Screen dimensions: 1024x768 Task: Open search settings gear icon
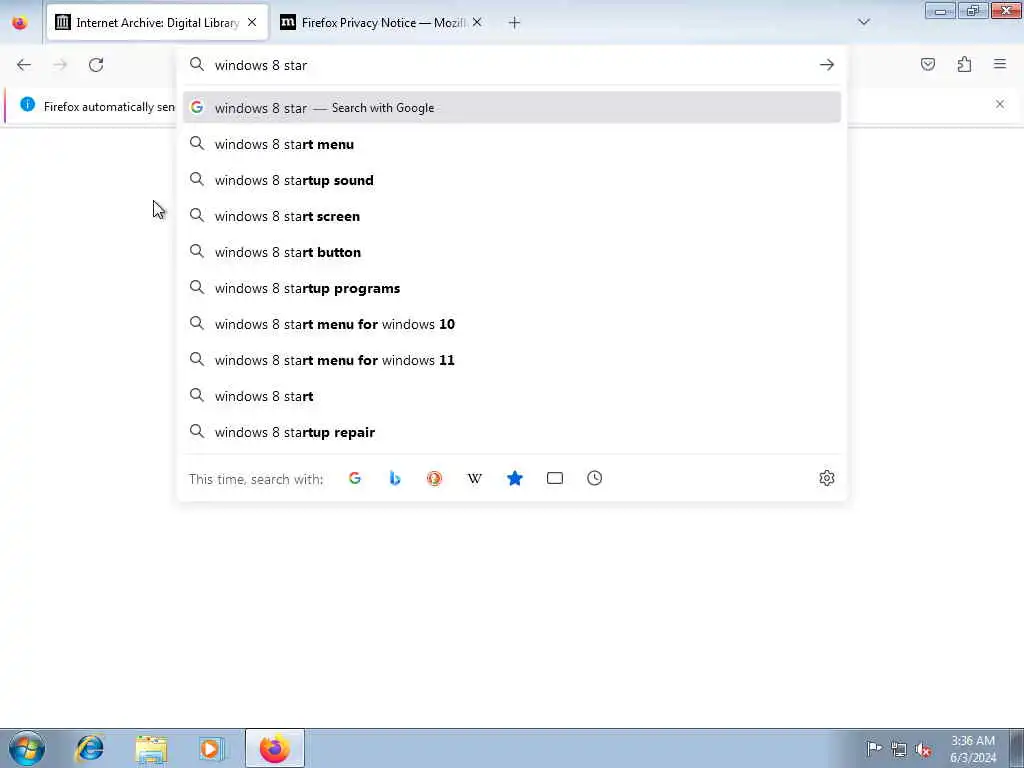point(827,478)
